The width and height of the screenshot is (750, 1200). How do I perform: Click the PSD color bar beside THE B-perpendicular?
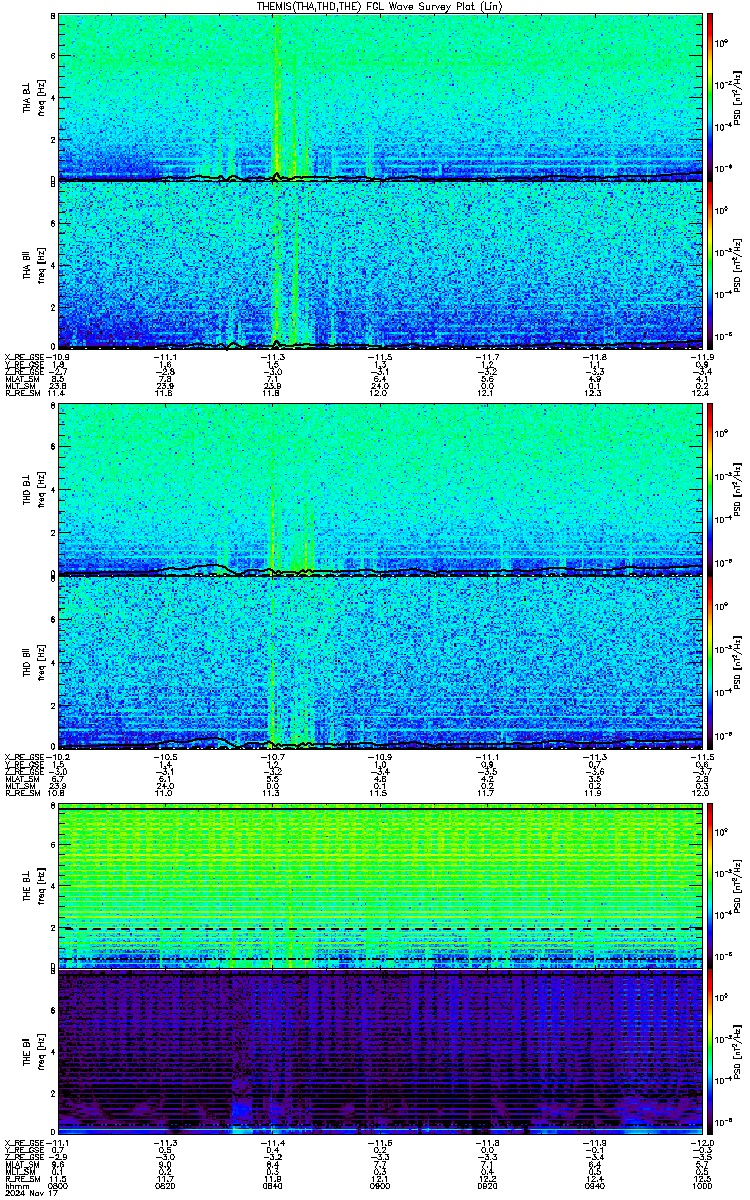710,885
